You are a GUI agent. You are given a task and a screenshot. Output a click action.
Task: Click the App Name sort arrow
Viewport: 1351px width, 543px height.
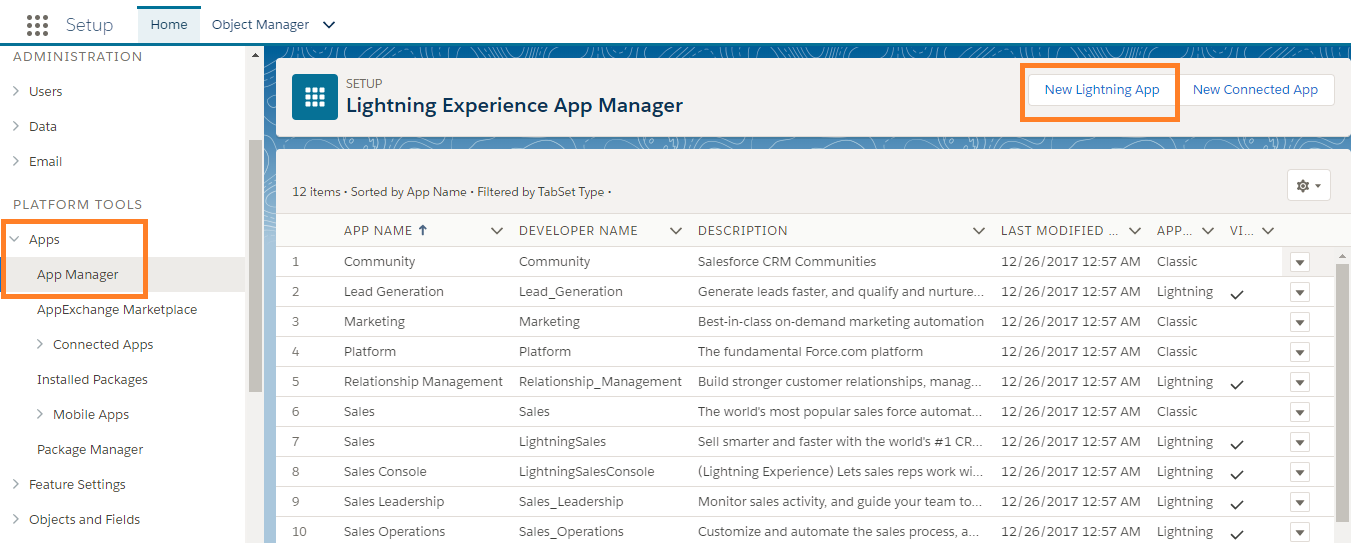tap(423, 230)
